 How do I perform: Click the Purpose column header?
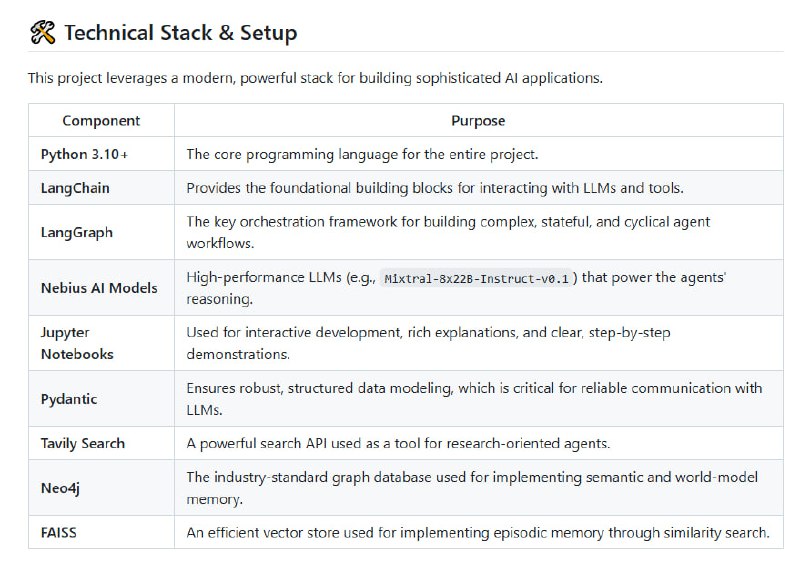tap(478, 121)
